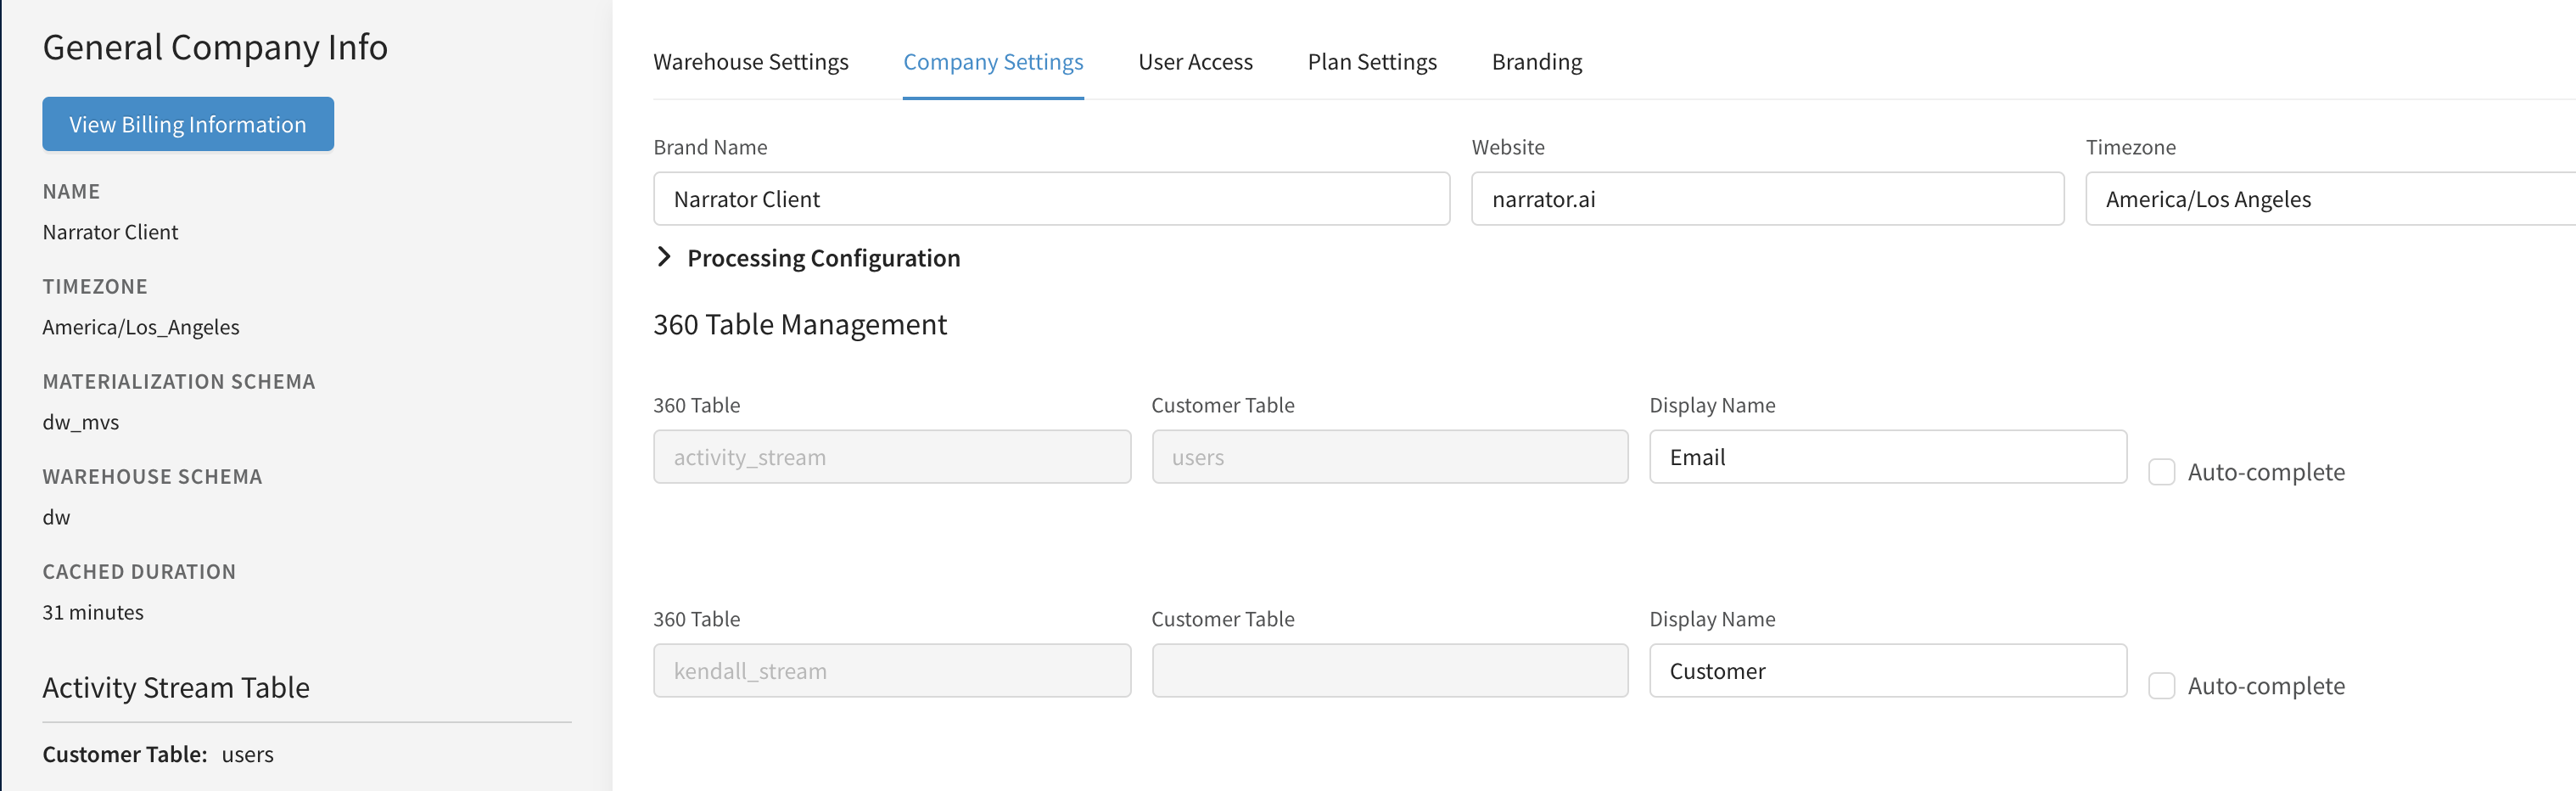Open the Branding tab
2576x791 pixels.
click(x=1536, y=62)
